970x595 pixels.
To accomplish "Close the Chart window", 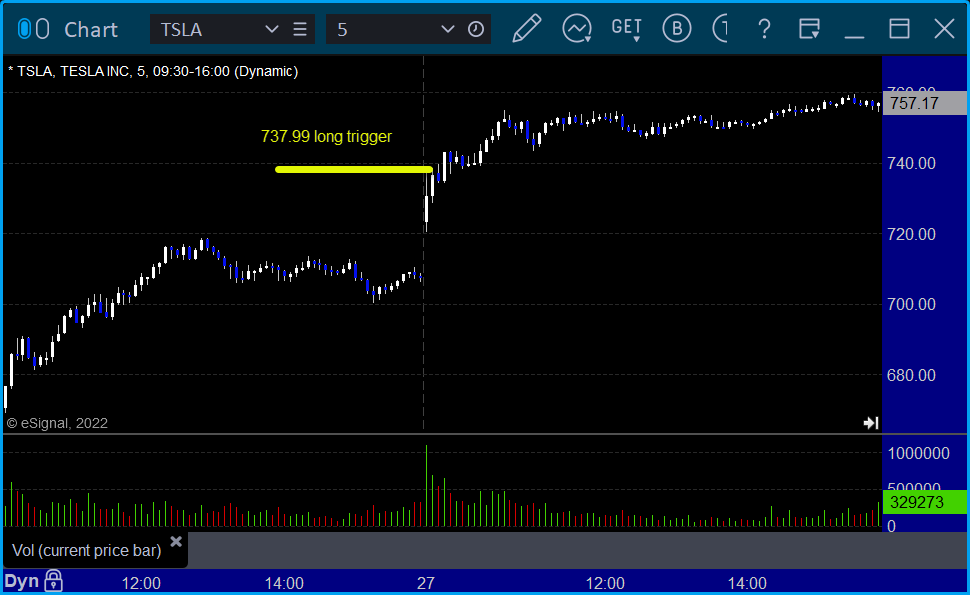I will pyautogui.click(x=945, y=28).
